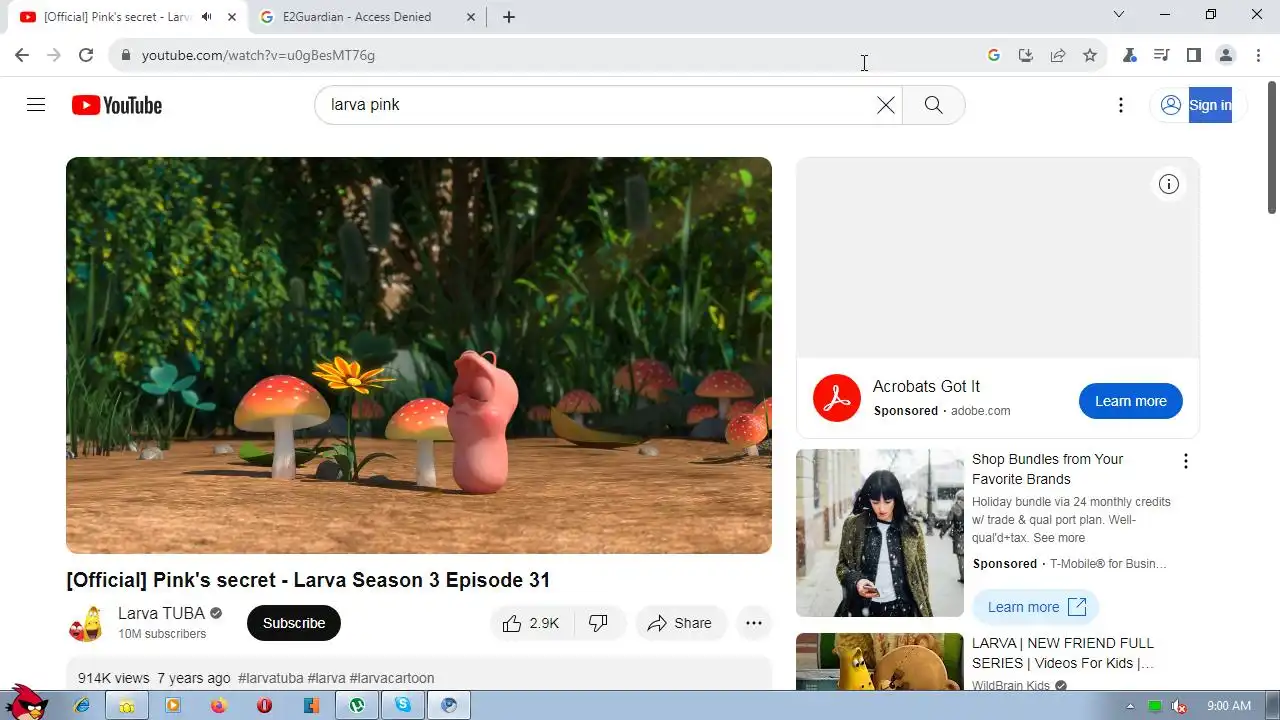Screen dimensions: 1280x720
Task: Click the #larvacartoon hashtag
Action: click(x=392, y=678)
